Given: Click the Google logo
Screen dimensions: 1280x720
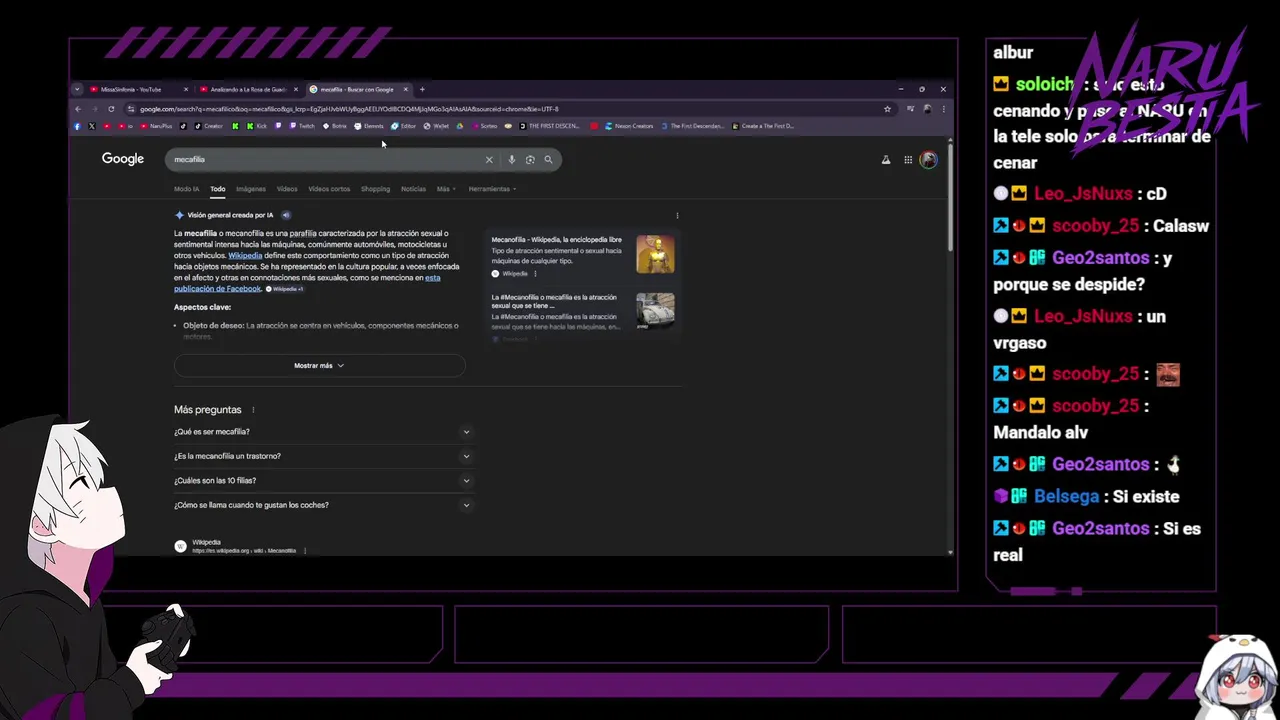Looking at the screenshot, I should coord(123,159).
